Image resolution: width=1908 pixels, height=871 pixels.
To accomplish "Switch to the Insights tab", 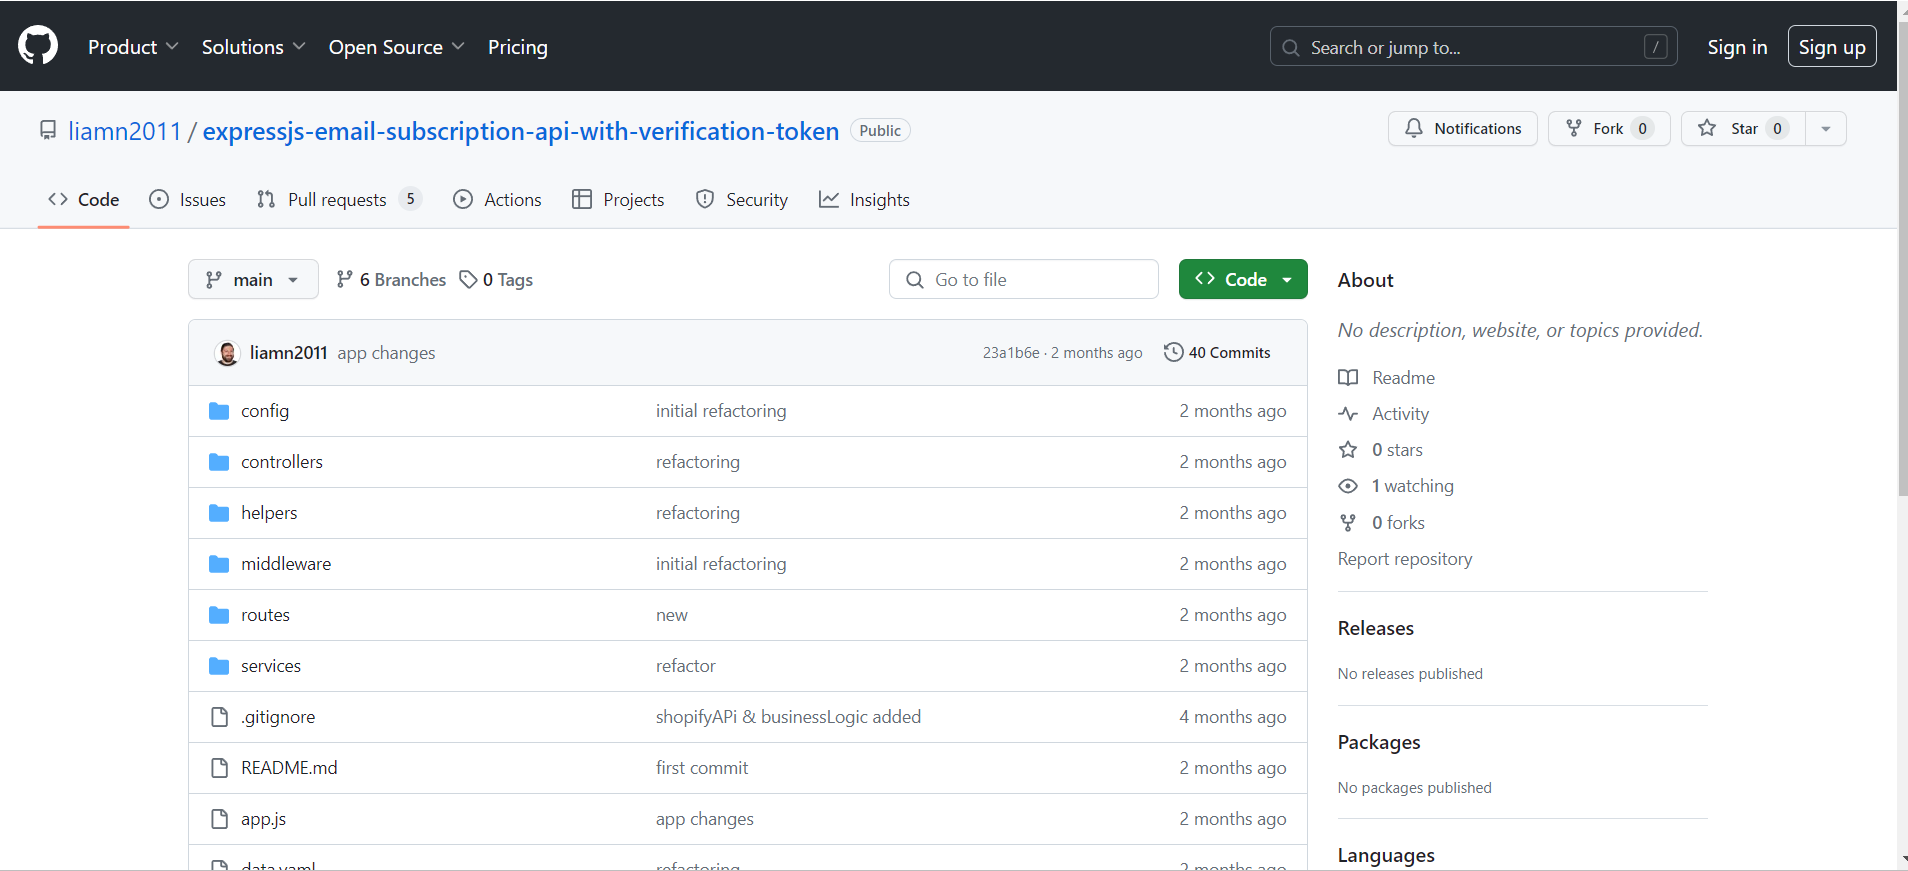I will tap(864, 199).
